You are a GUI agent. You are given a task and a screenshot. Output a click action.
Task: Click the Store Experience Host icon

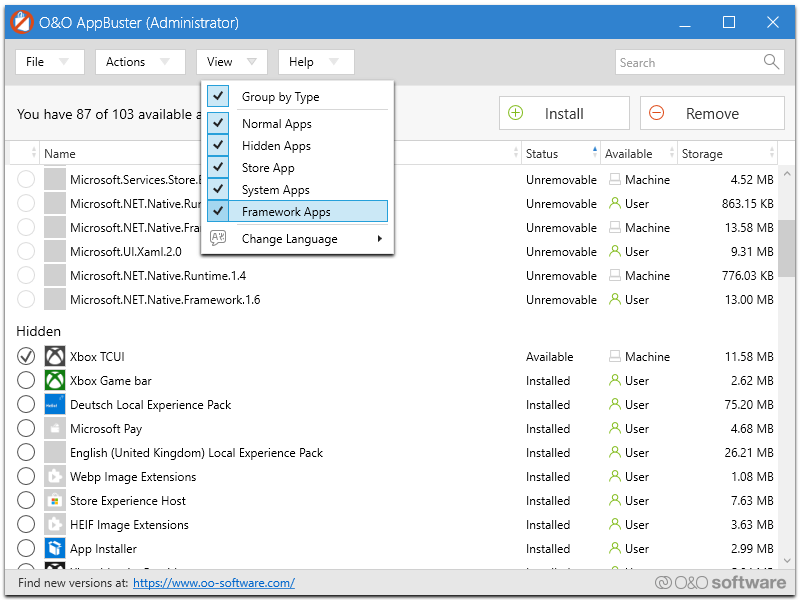(55, 500)
